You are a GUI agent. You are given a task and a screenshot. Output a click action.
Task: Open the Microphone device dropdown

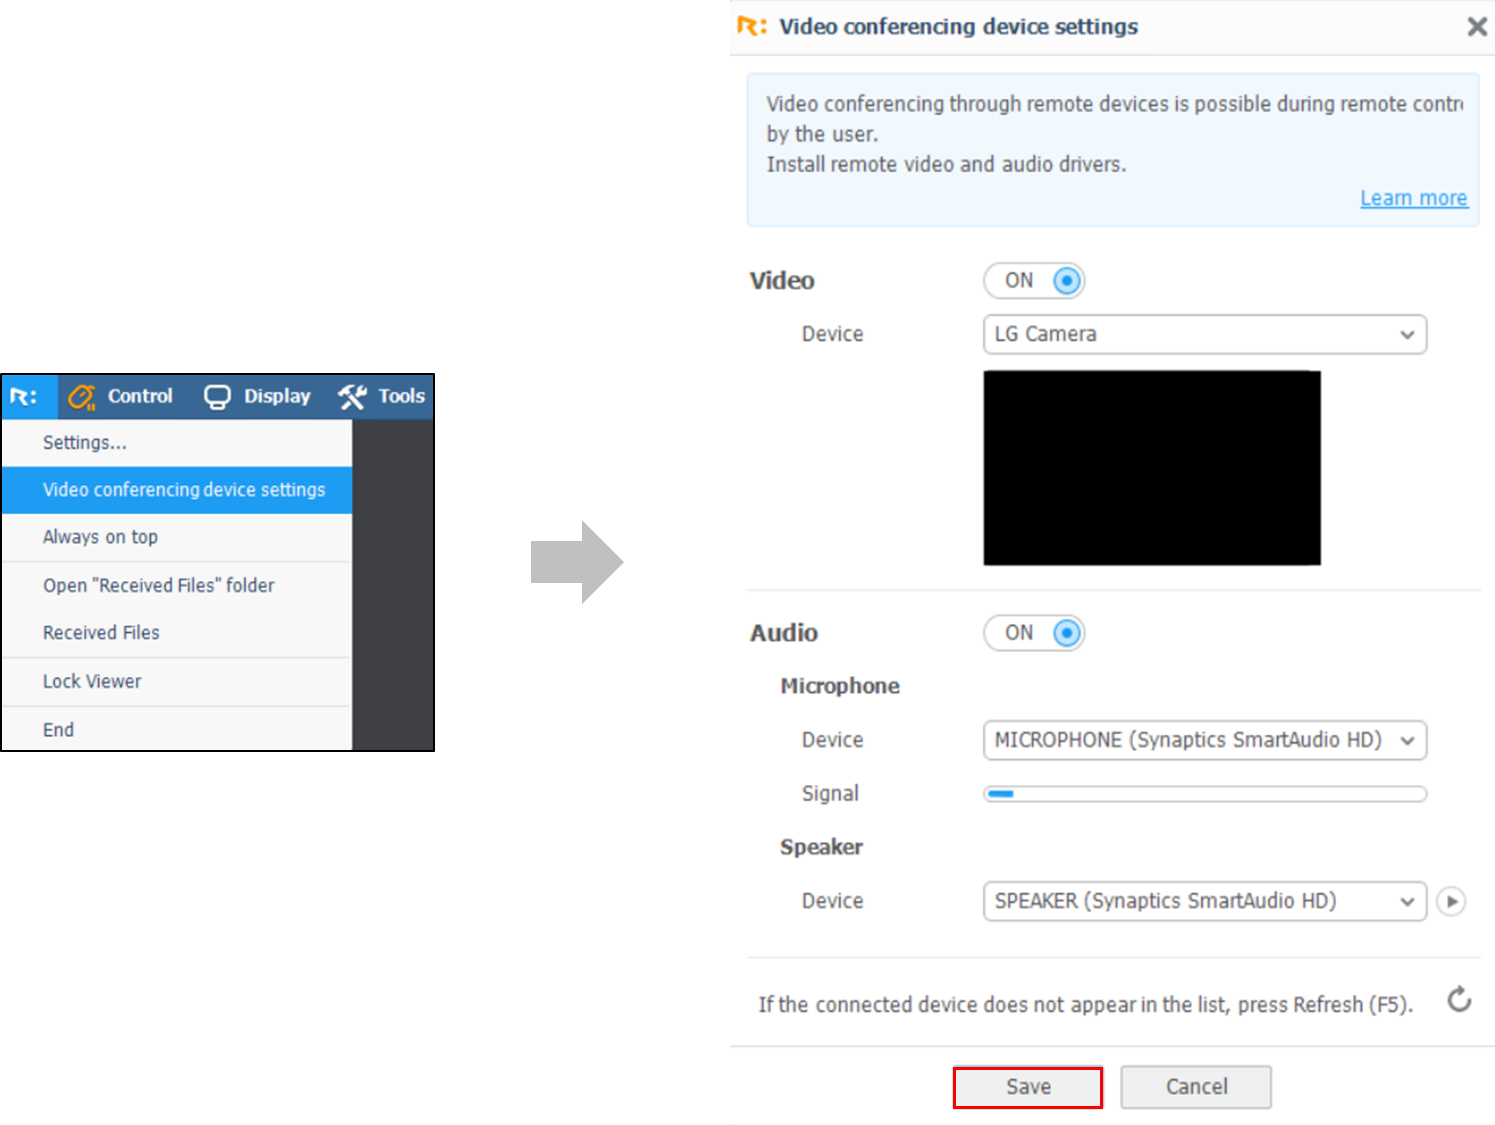coord(1204,741)
